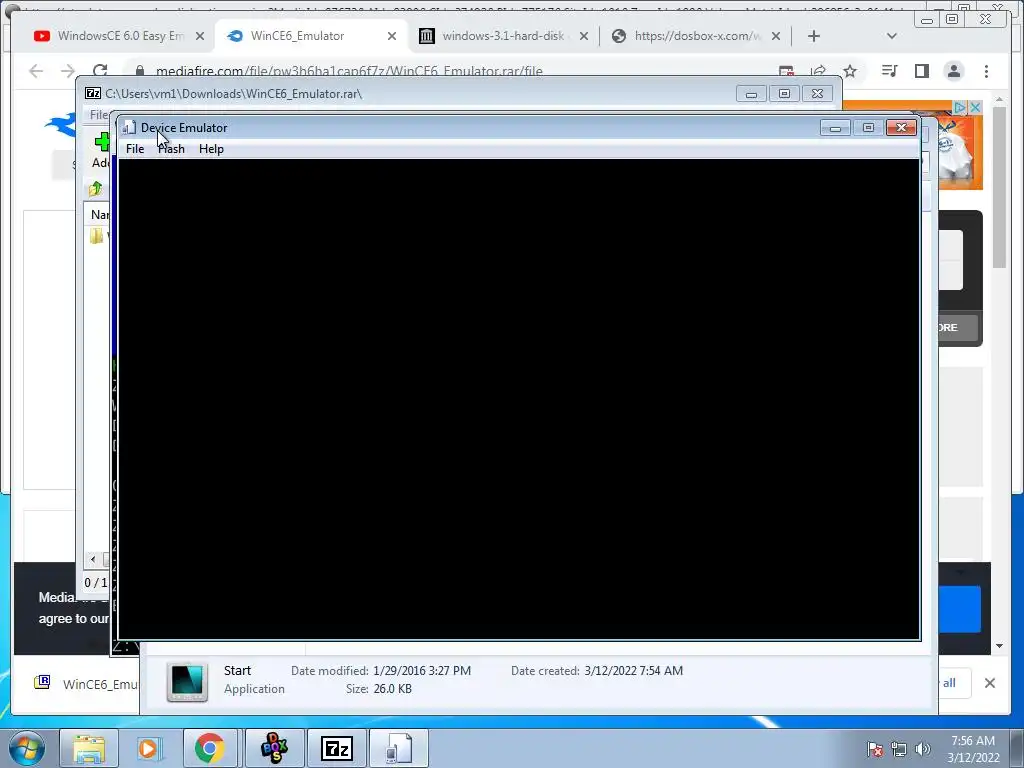Open the volume tray icon
Image resolution: width=1024 pixels, height=768 pixels.
click(x=923, y=749)
